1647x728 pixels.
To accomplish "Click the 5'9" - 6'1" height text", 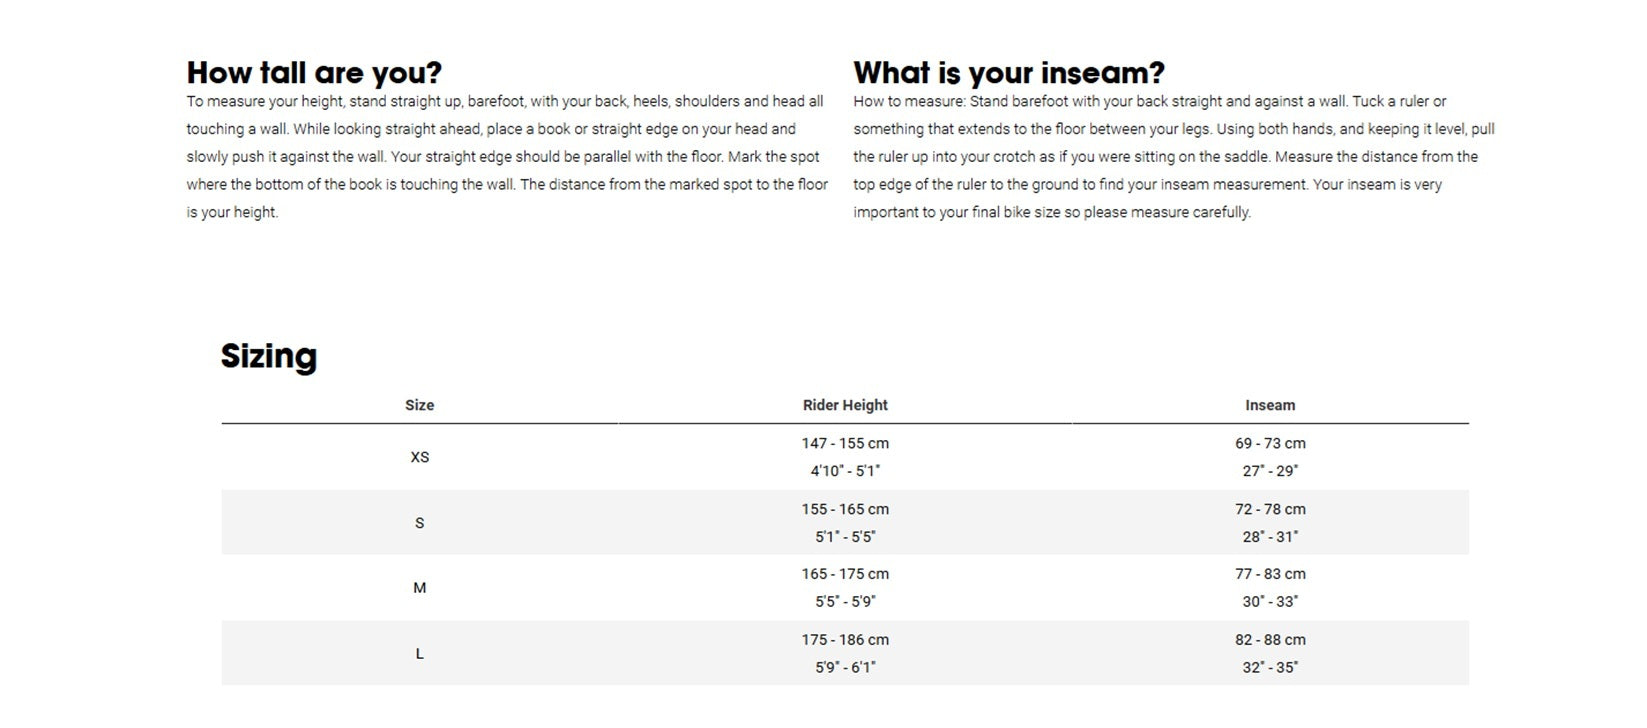I will tap(845, 667).
